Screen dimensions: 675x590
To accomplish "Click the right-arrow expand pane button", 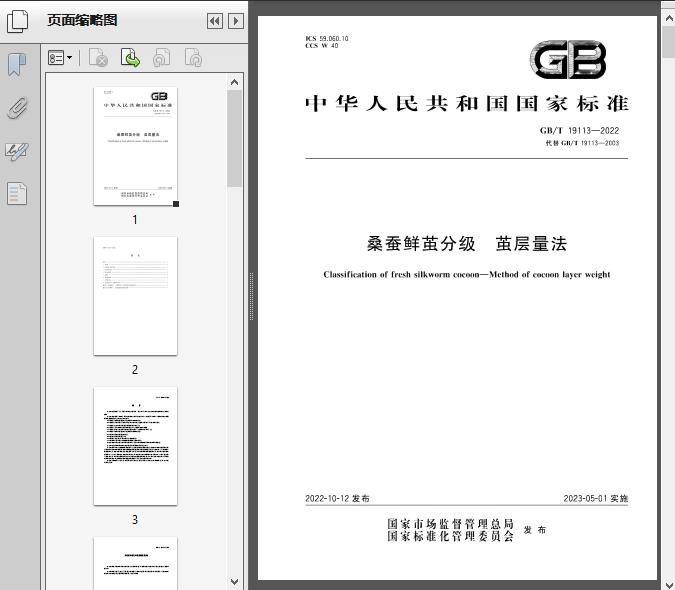I will tap(235, 21).
